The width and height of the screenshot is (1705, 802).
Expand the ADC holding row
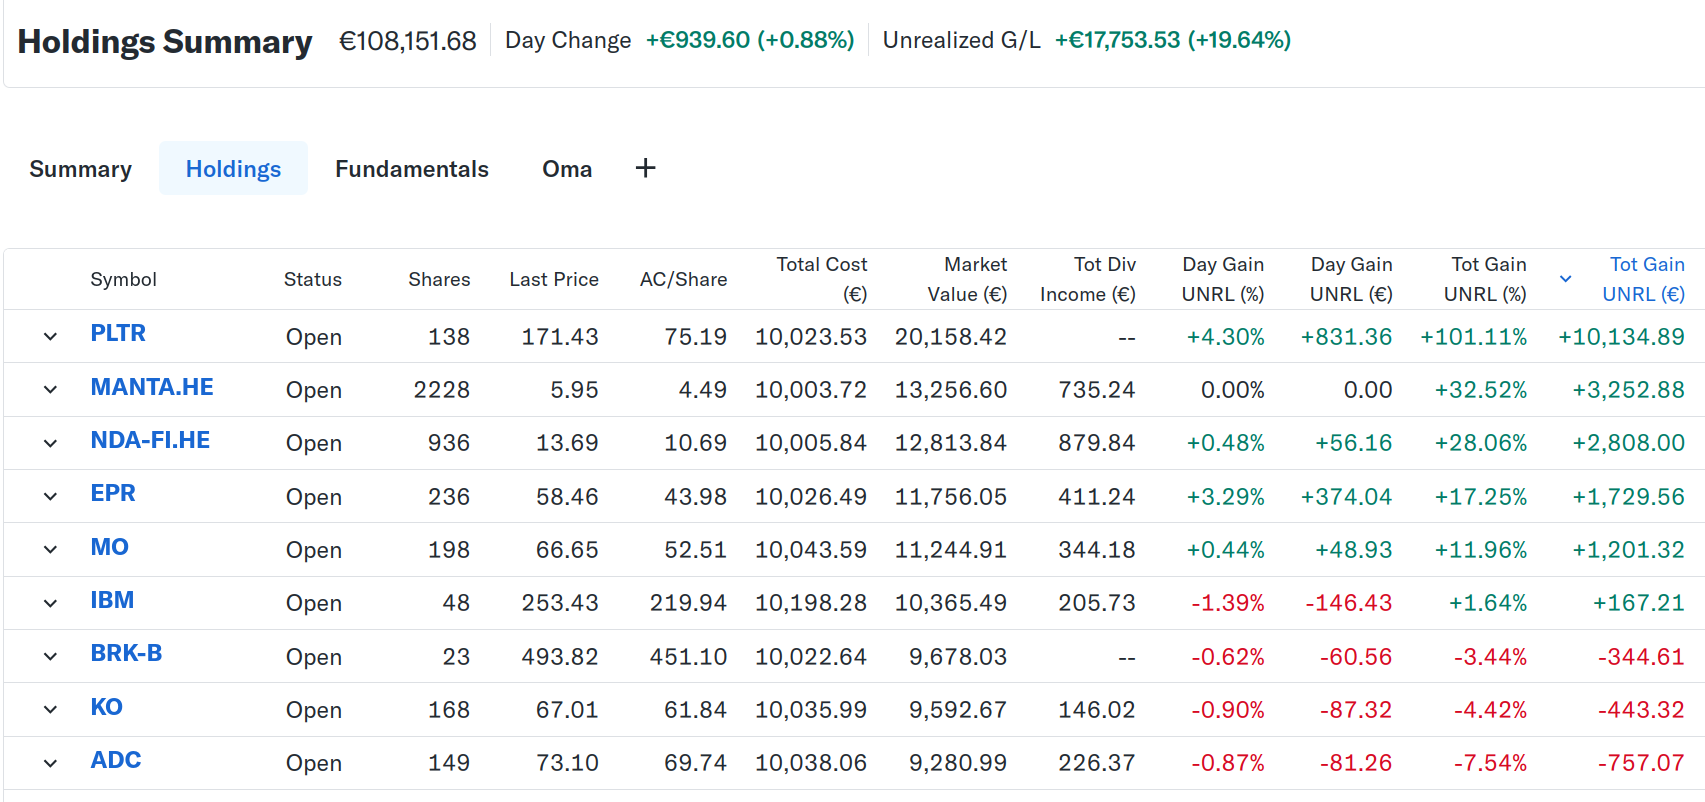pos(50,763)
